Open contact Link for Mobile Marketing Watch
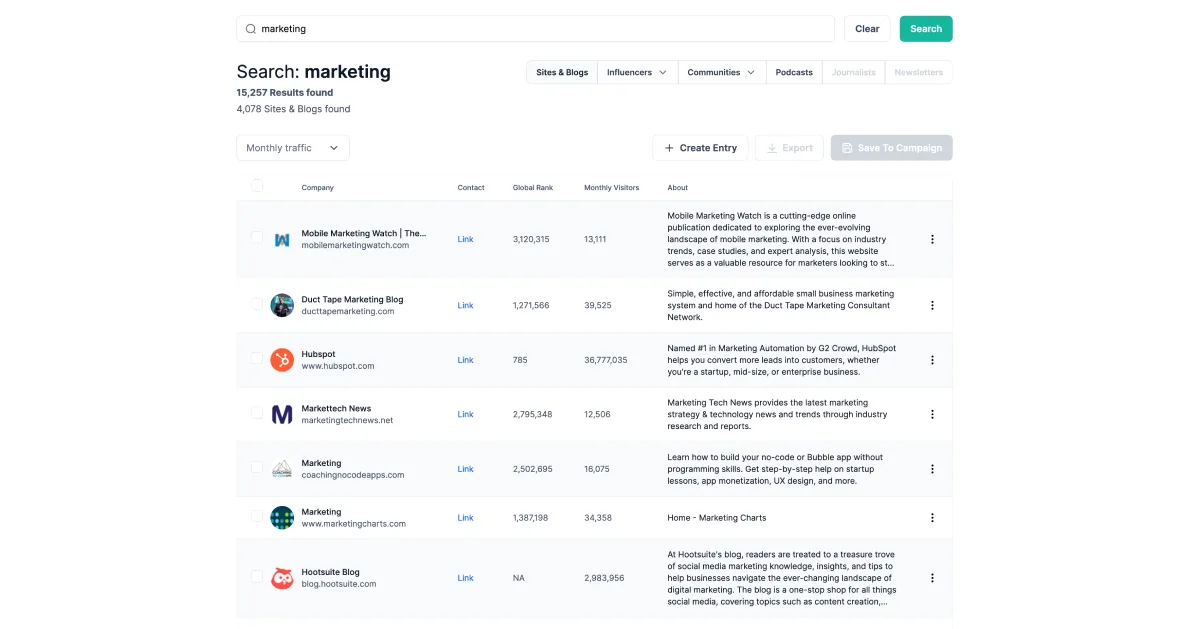The width and height of the screenshot is (1200, 629). click(465, 239)
